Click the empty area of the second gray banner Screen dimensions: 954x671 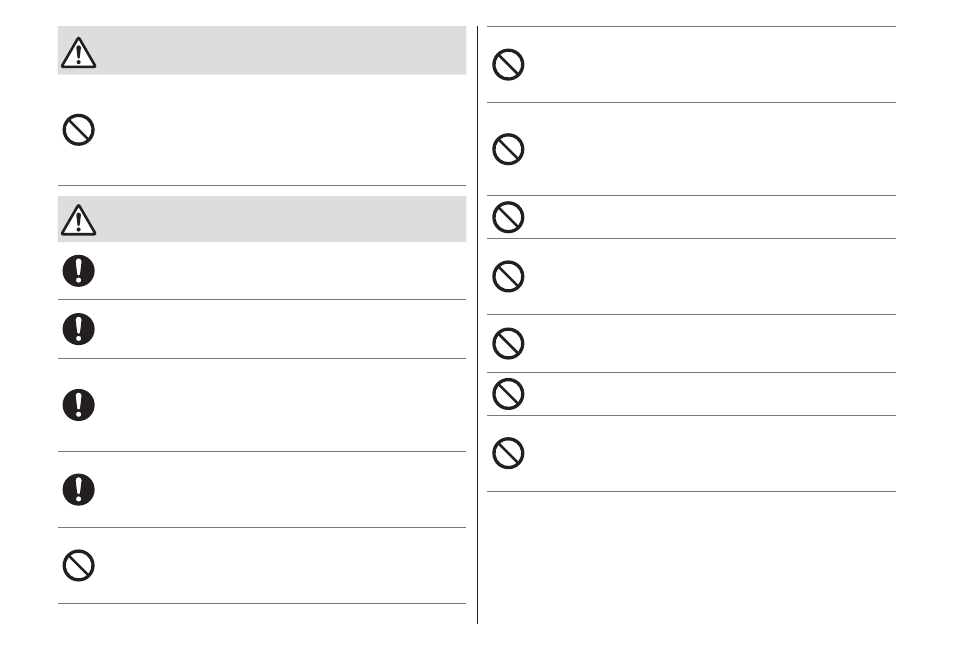[x=280, y=219]
